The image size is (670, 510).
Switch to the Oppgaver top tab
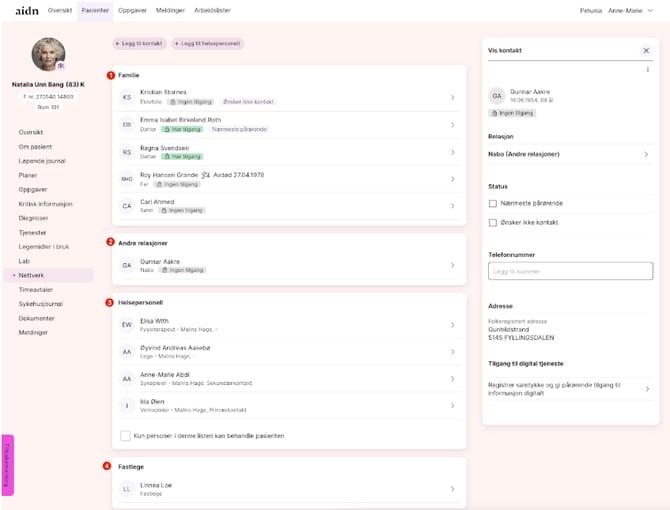(132, 9)
